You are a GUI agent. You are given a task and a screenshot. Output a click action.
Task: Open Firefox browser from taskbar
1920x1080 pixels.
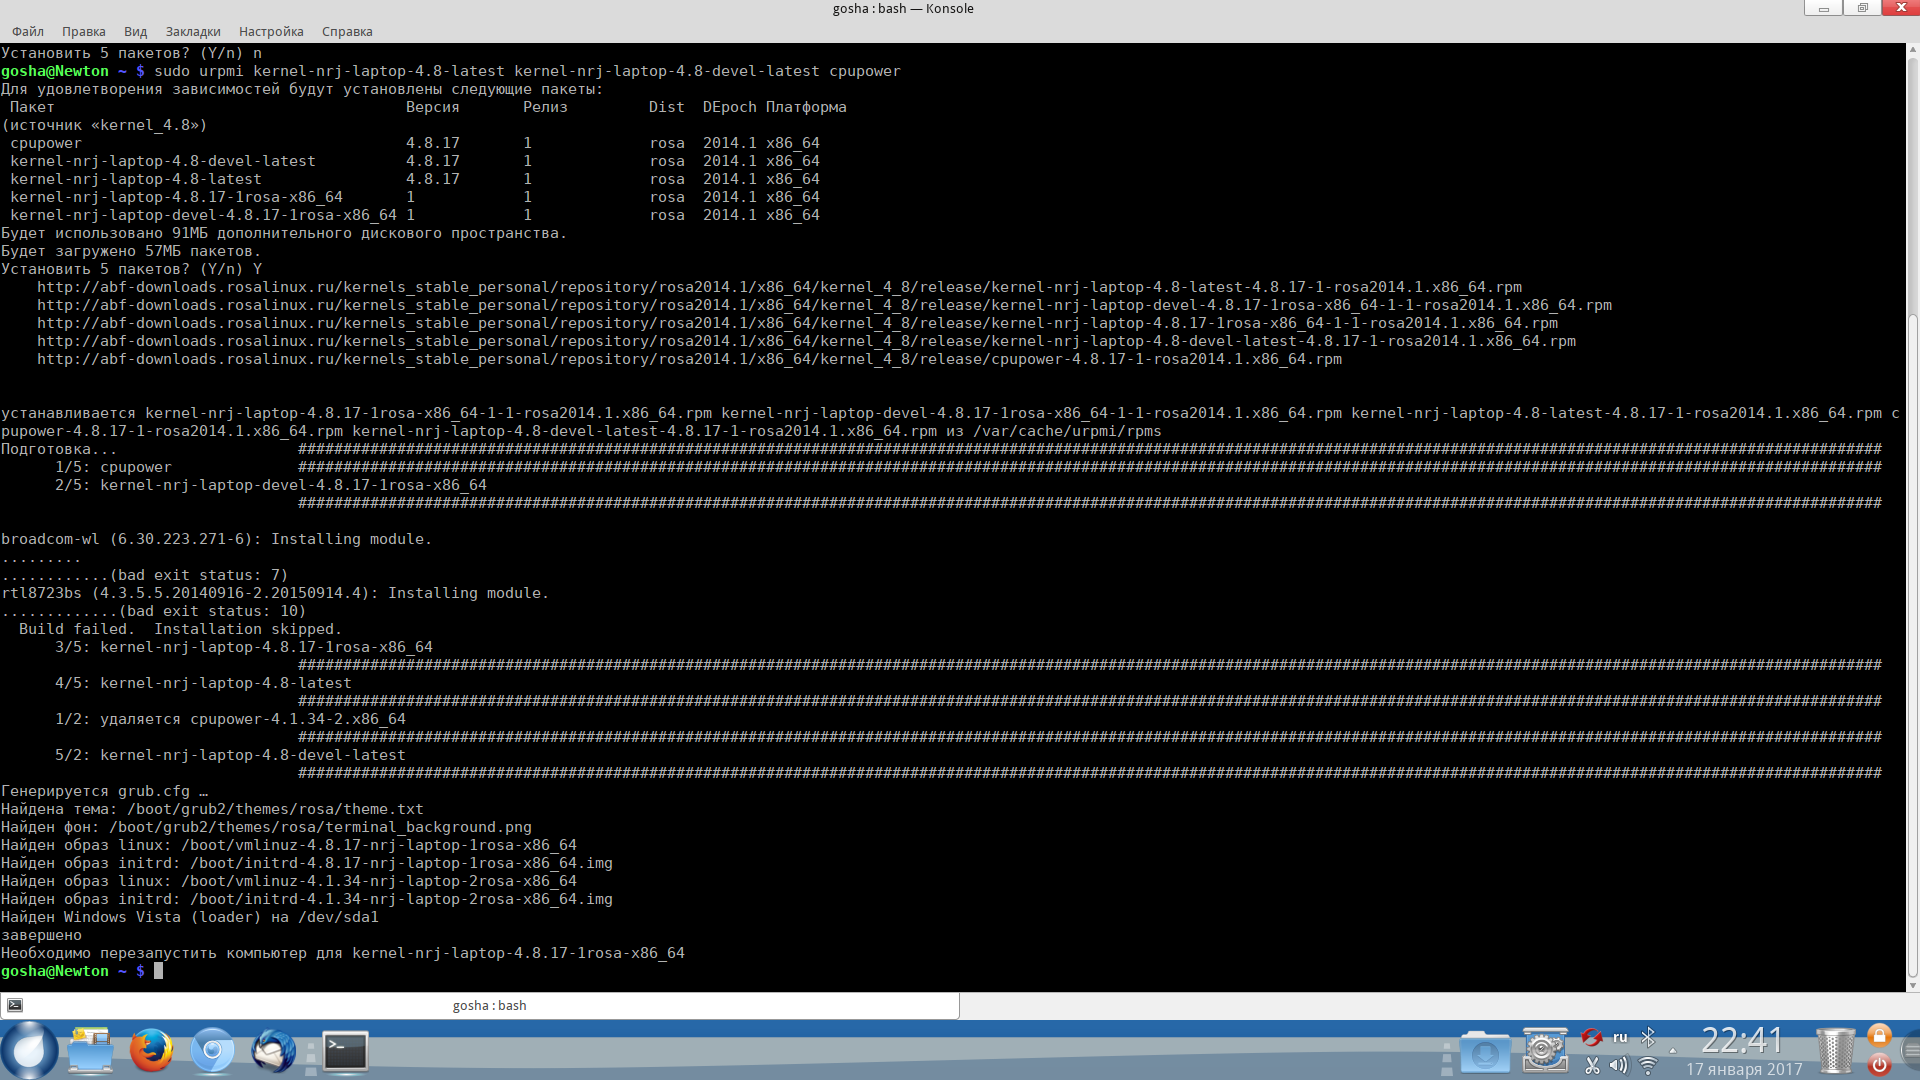coord(151,1050)
